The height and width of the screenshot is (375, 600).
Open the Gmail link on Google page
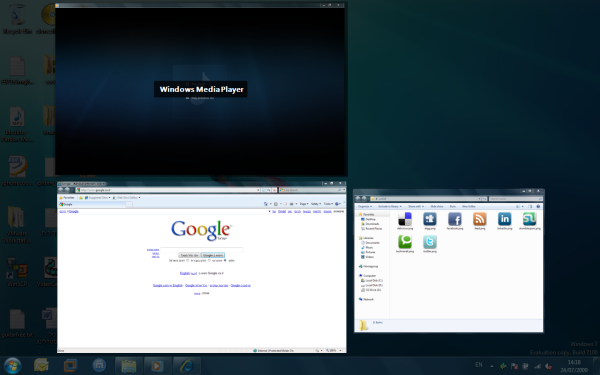282,211
